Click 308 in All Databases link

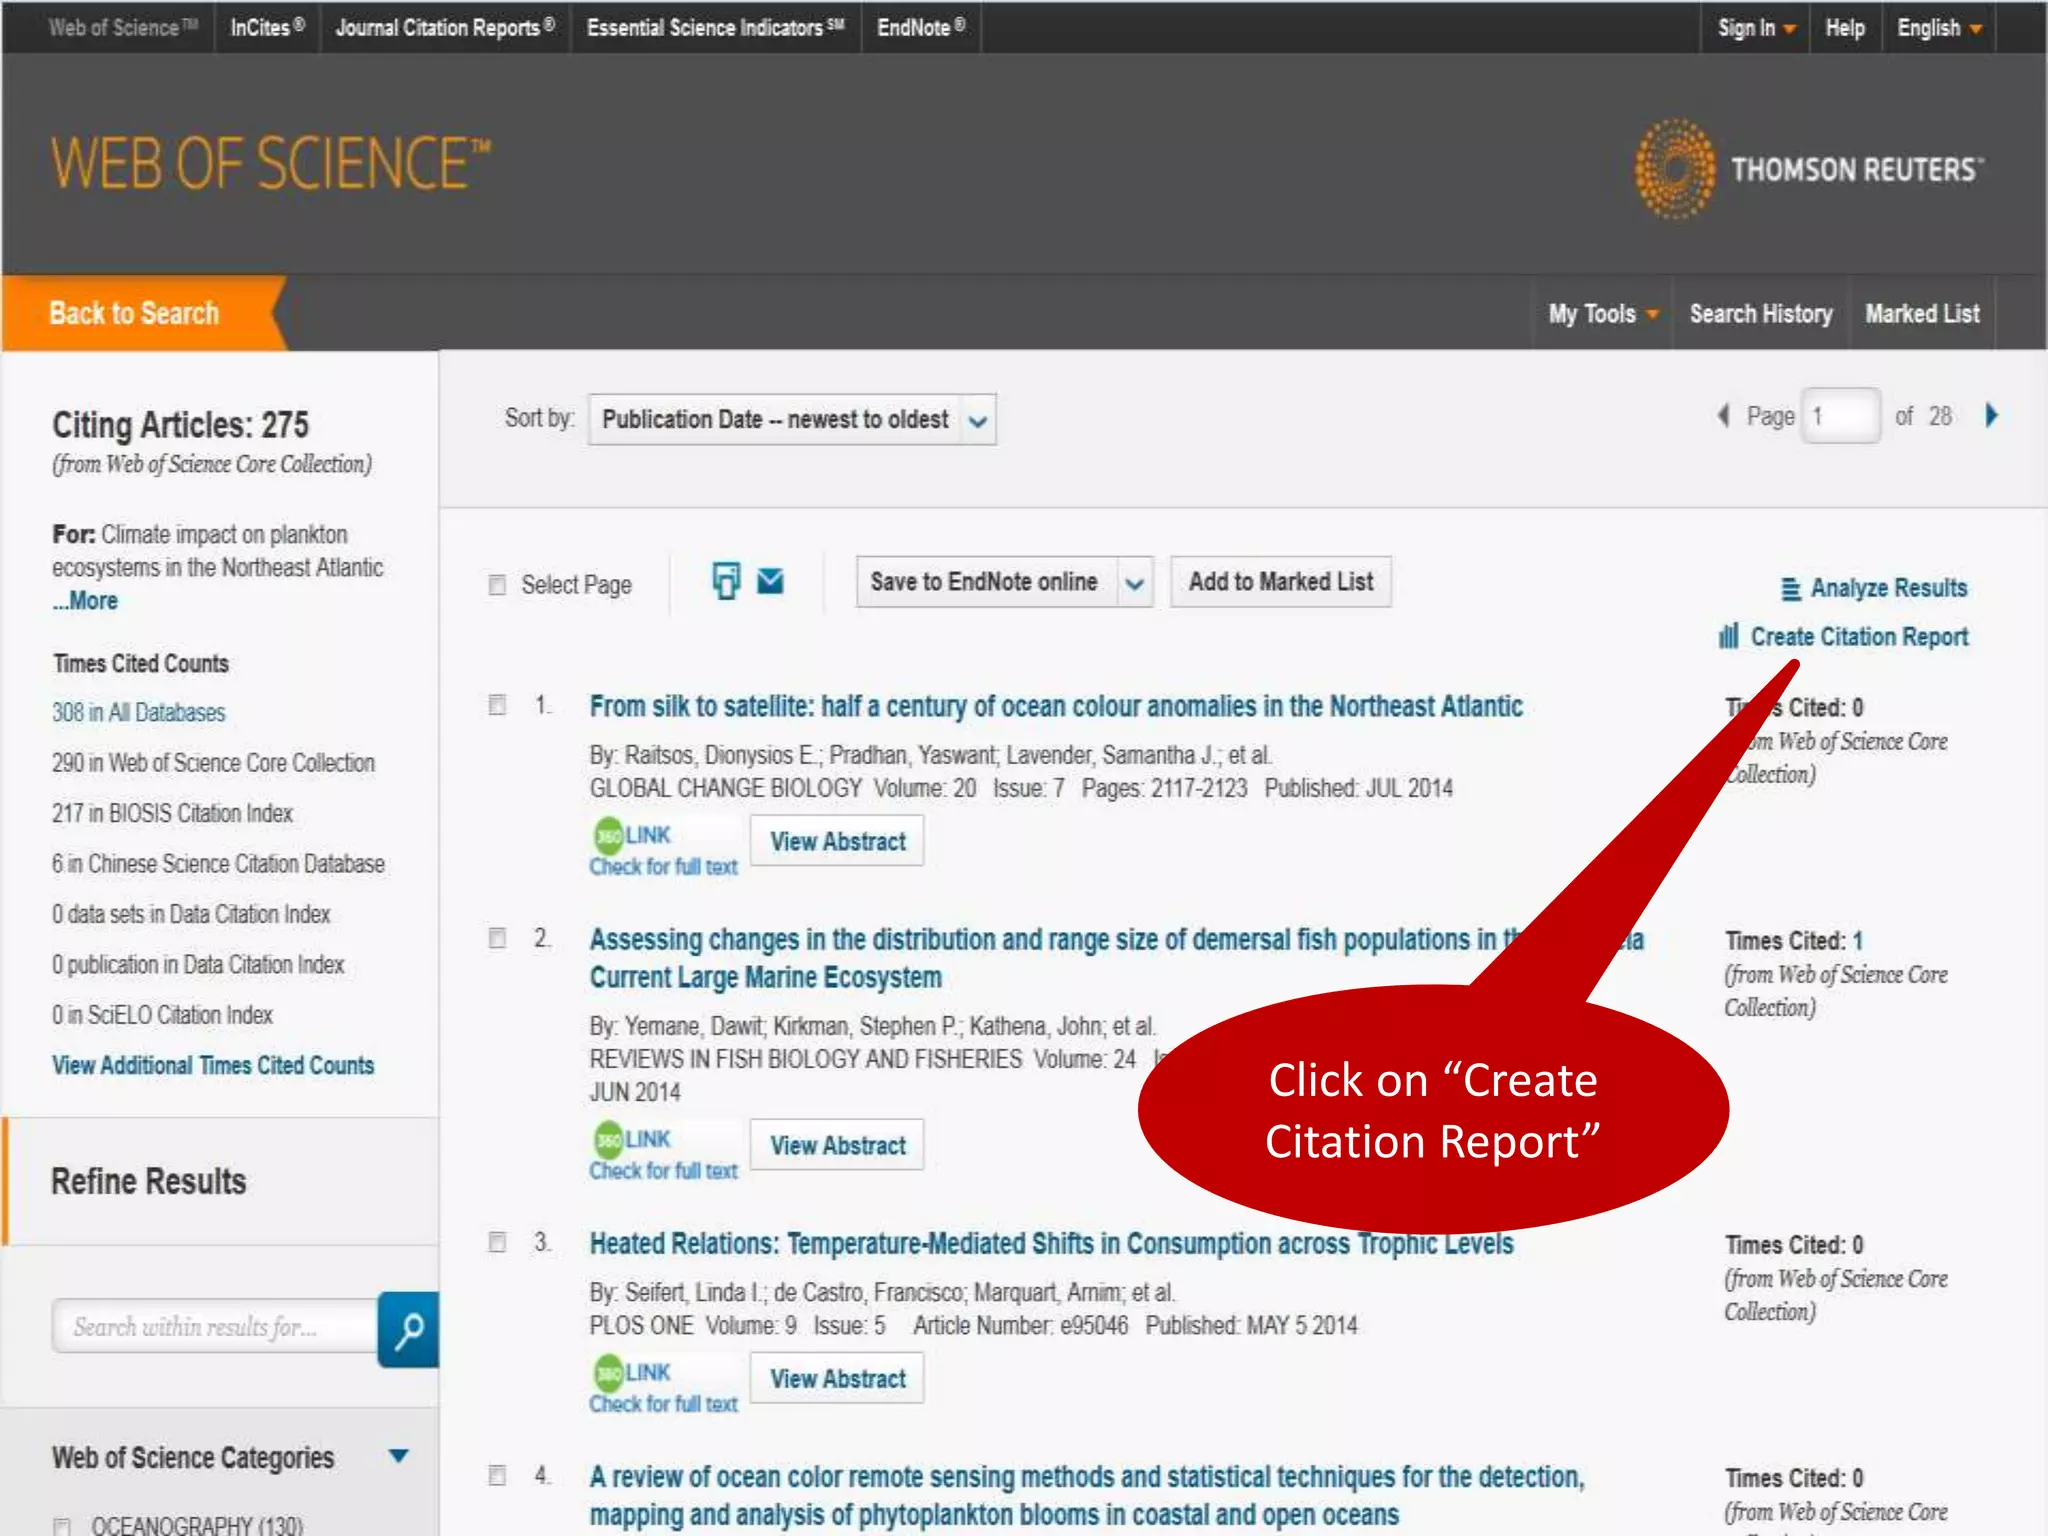click(x=139, y=712)
